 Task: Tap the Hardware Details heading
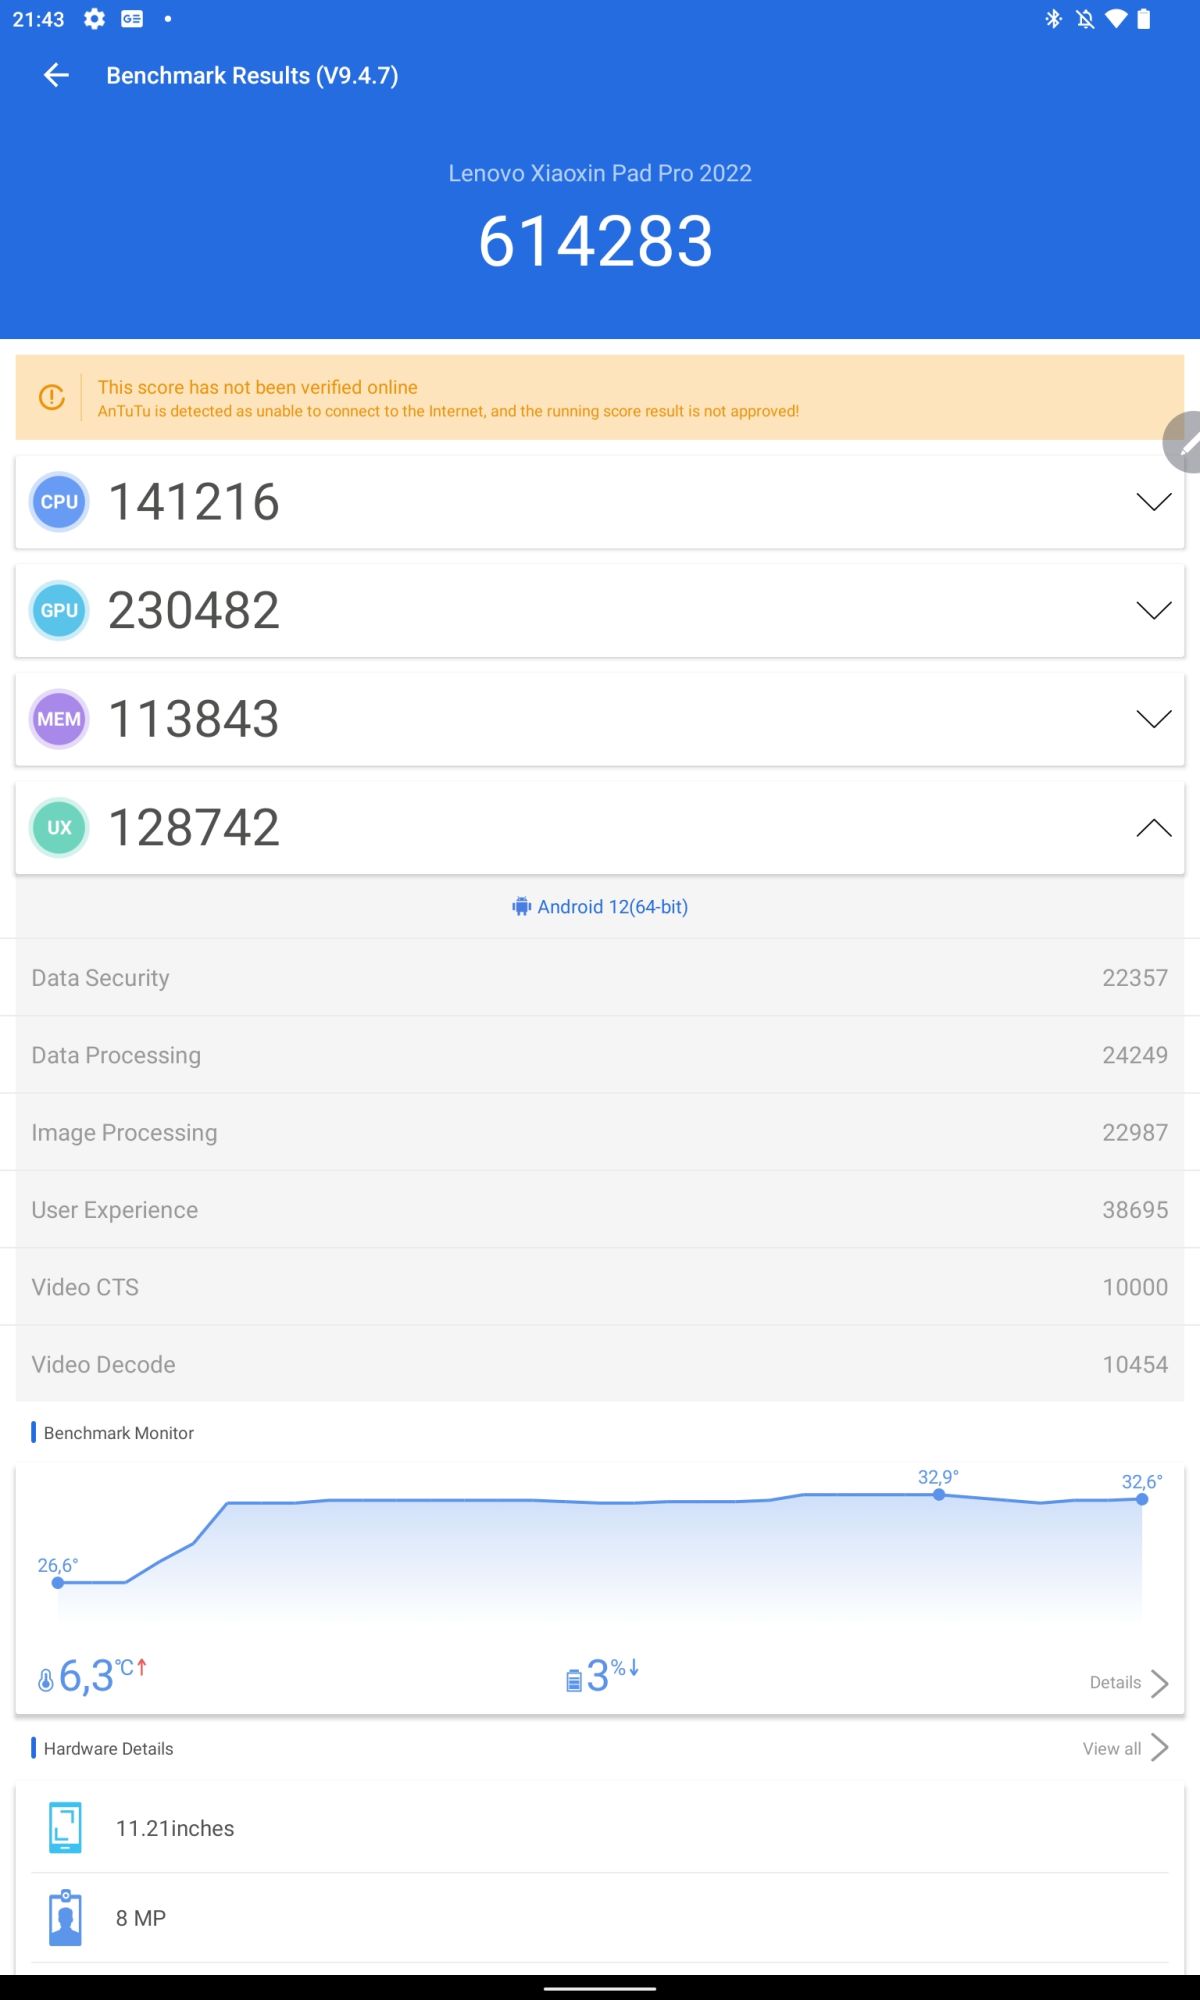108,1749
